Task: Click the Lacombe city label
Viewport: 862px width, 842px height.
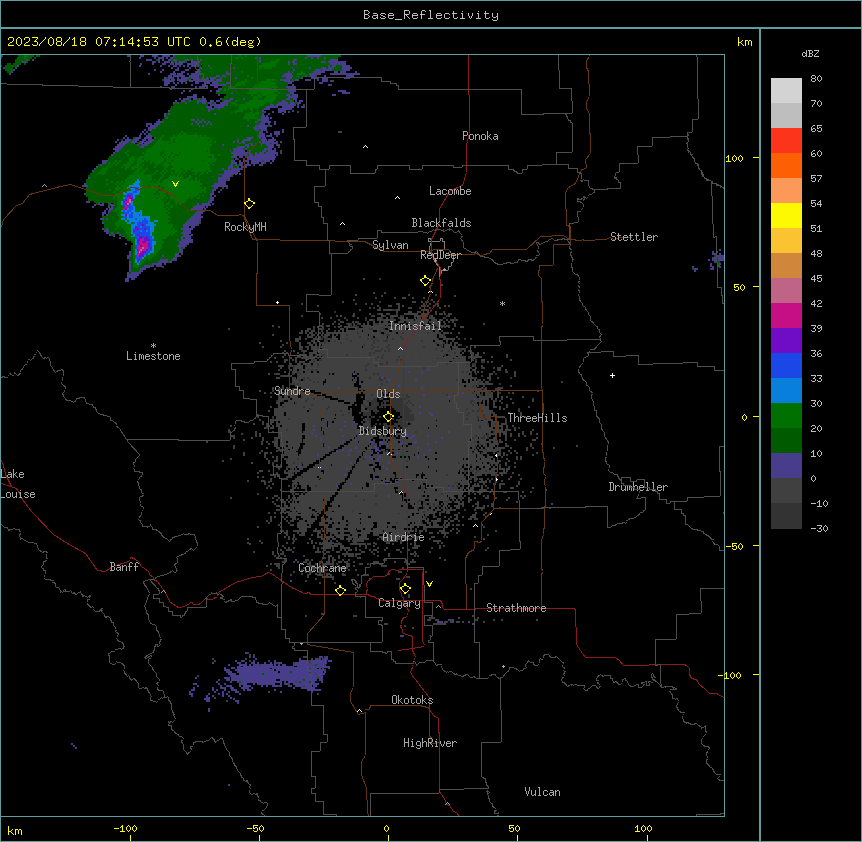Action: 450,191
